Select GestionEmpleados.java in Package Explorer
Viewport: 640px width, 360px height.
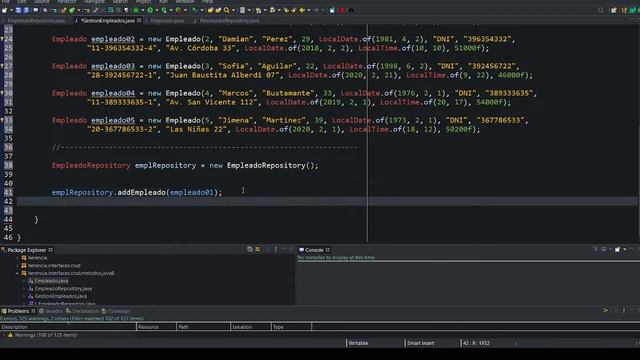tap(60, 296)
